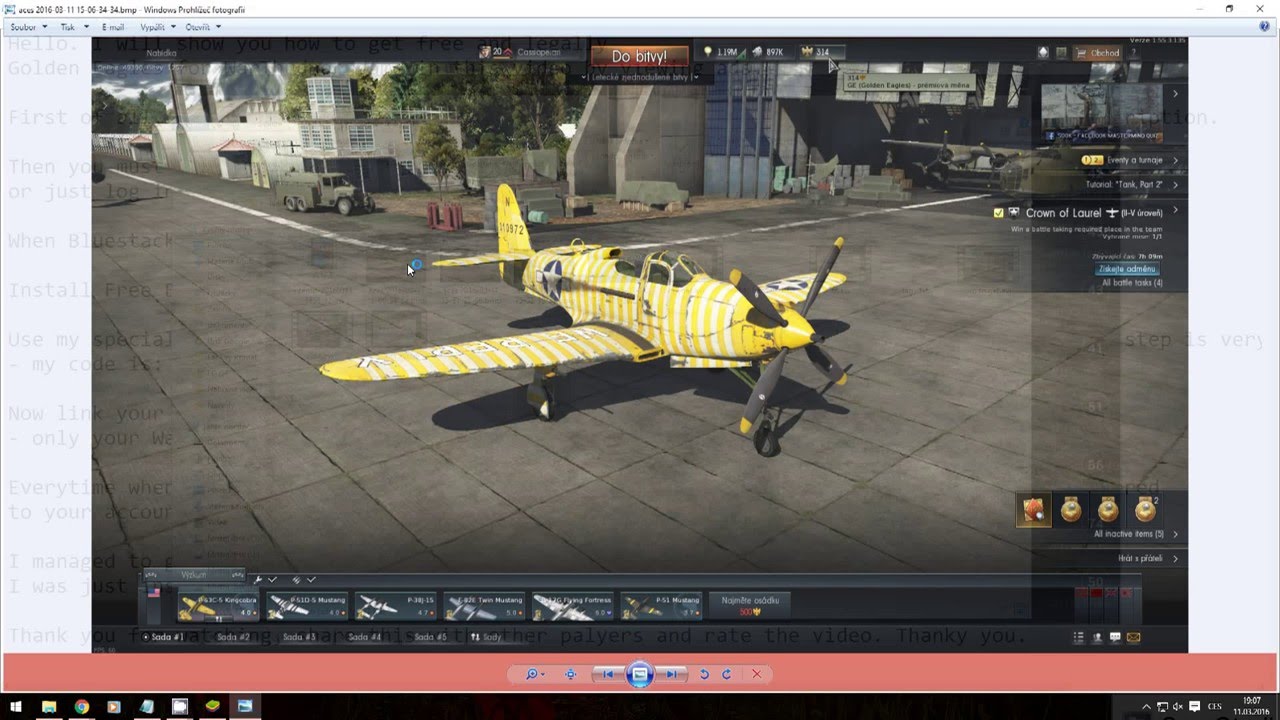Select the P-51D-5 Mustang slot
This screenshot has height=720, width=1280.
click(307, 605)
